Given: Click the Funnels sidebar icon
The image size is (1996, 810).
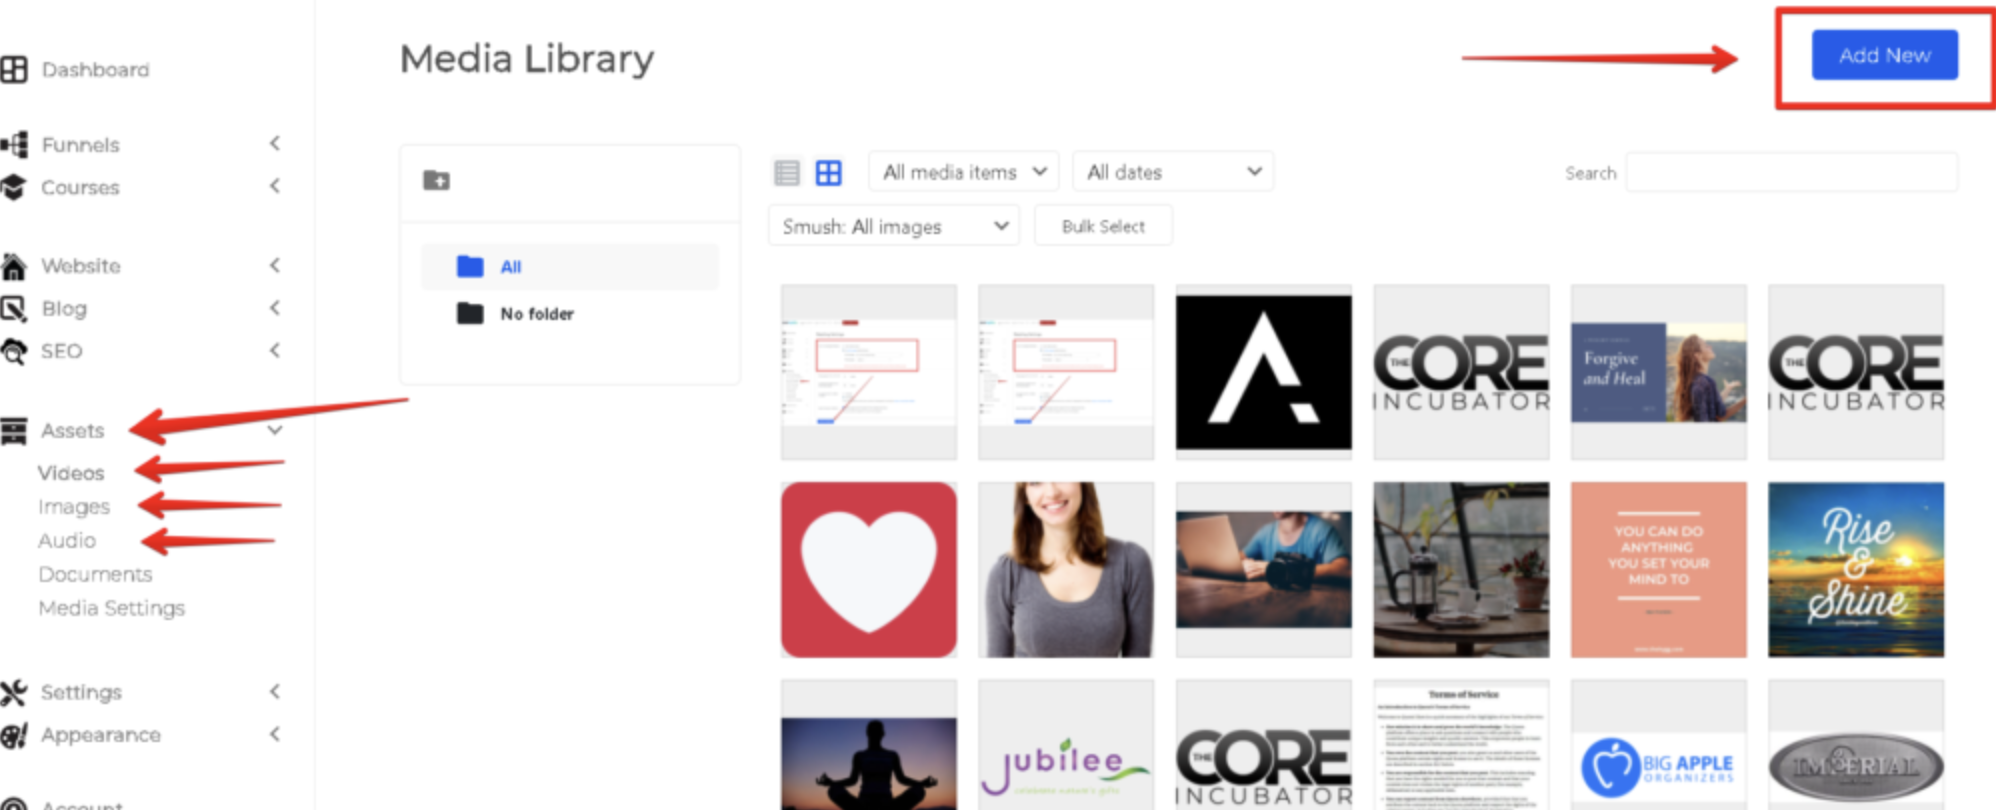Looking at the screenshot, I should click(x=14, y=145).
